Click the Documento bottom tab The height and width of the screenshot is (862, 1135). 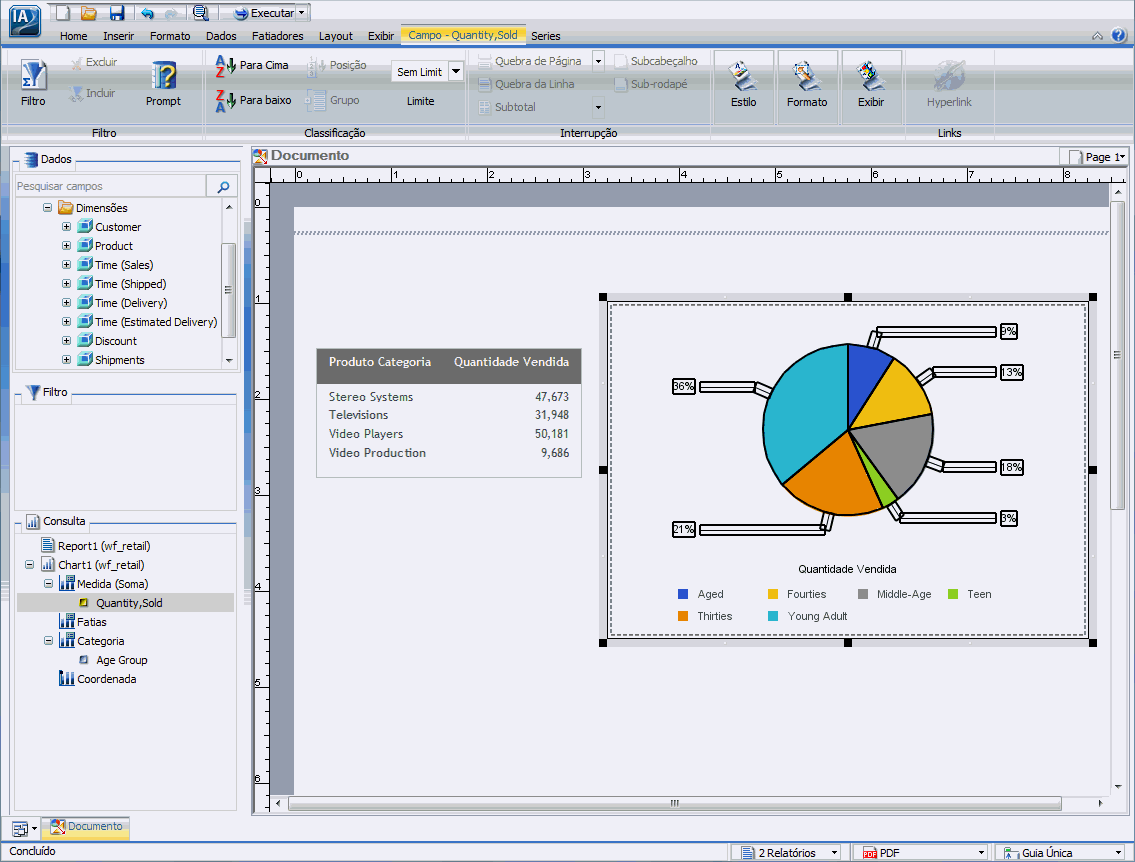[85, 827]
